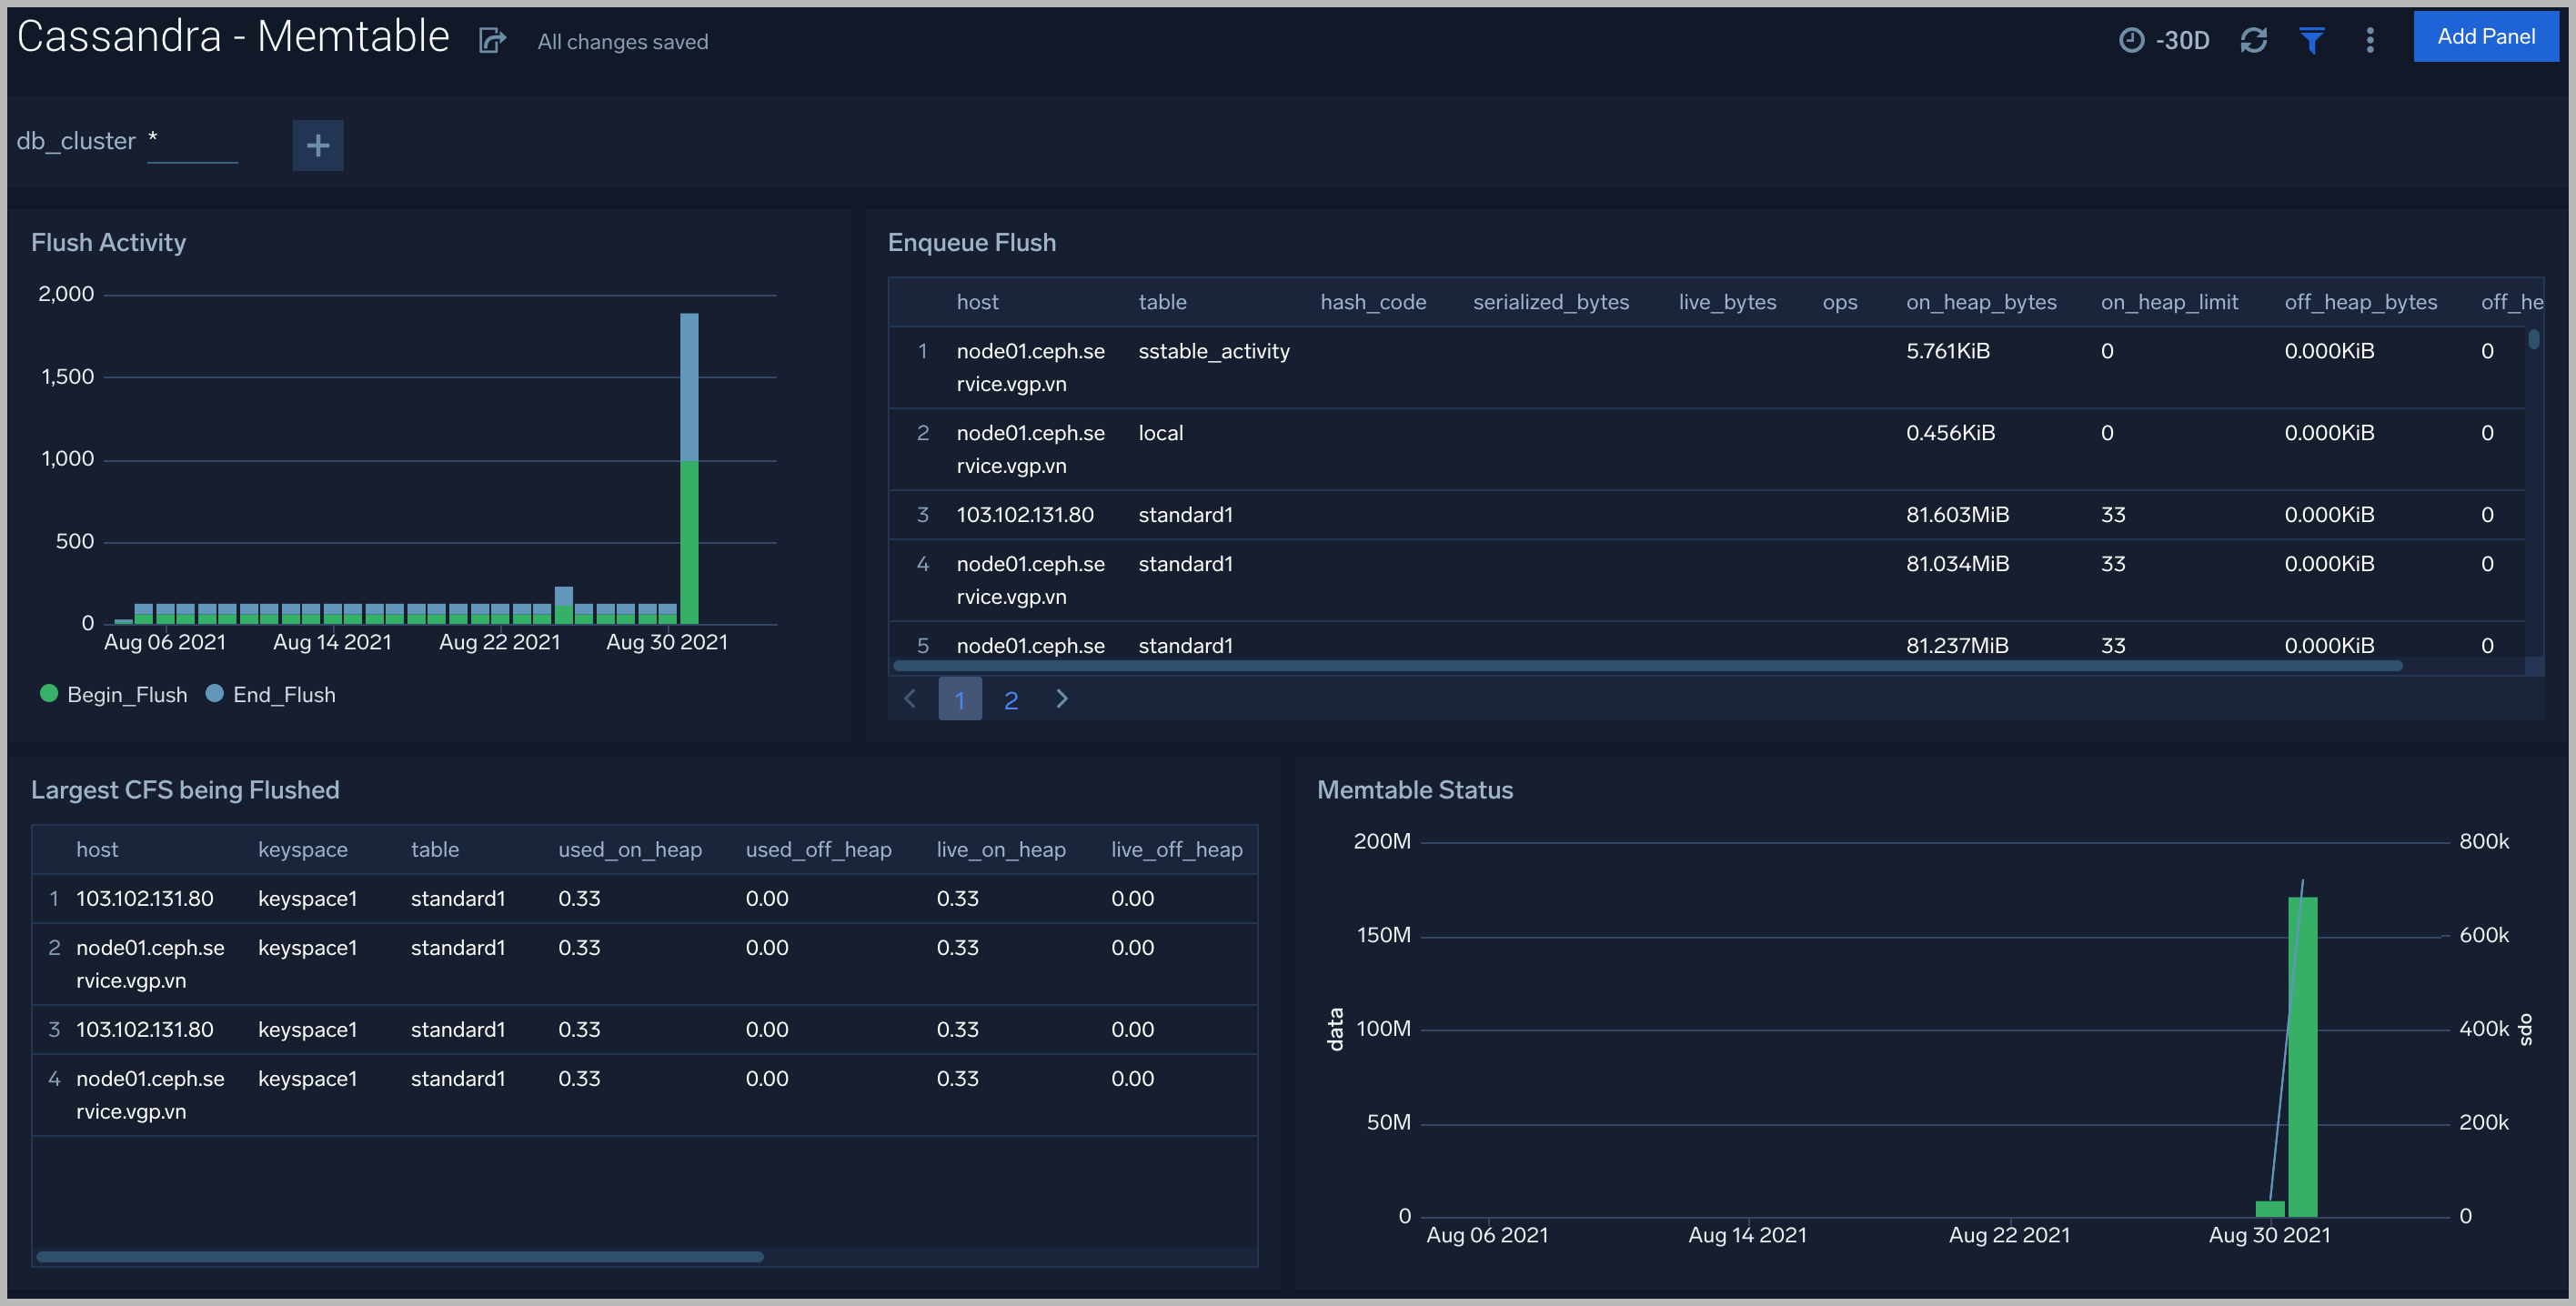
Task: Click the clock time range icon
Action: [x=2131, y=40]
